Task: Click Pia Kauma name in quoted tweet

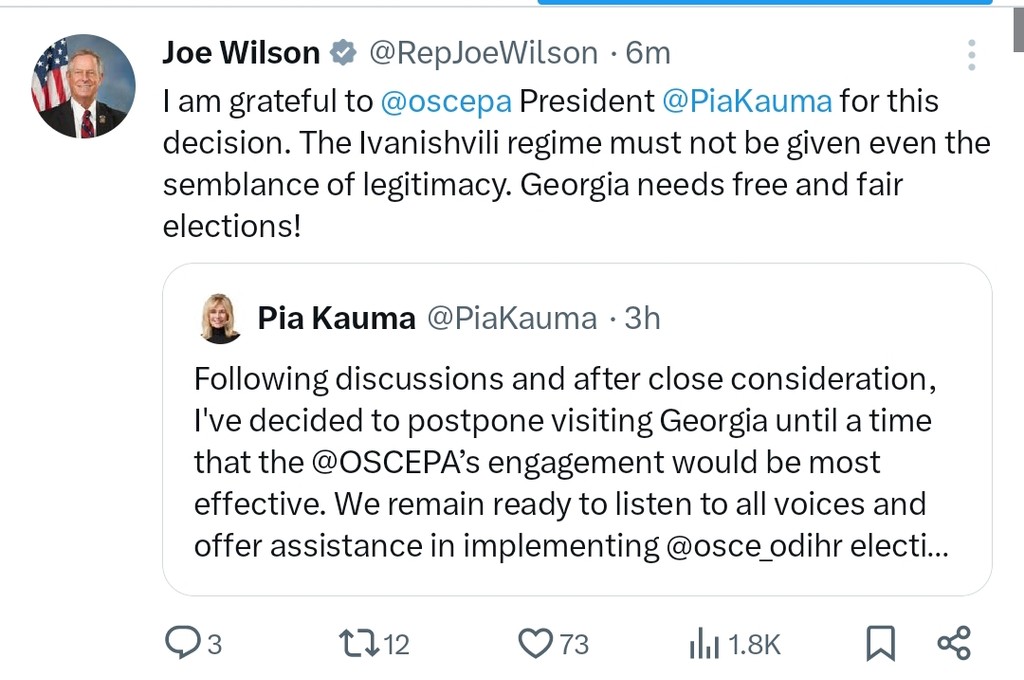Action: 336,318
